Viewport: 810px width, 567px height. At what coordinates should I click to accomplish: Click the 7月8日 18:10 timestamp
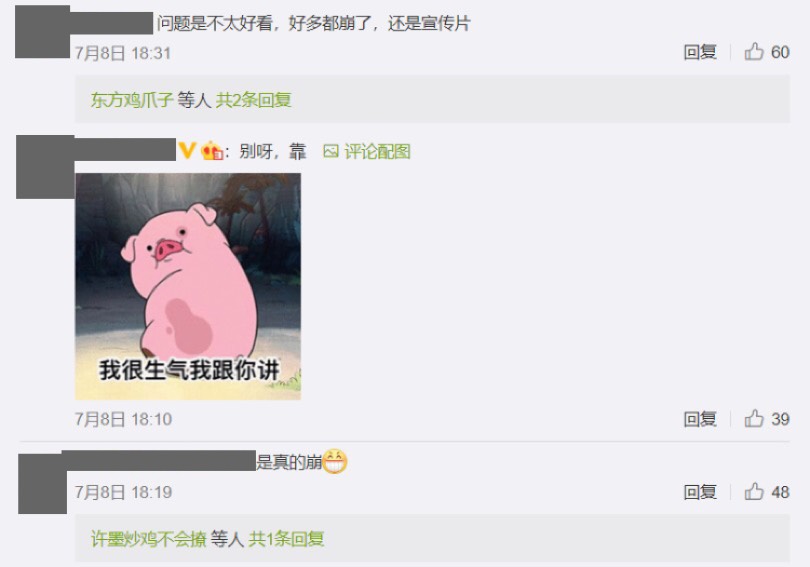(123, 419)
